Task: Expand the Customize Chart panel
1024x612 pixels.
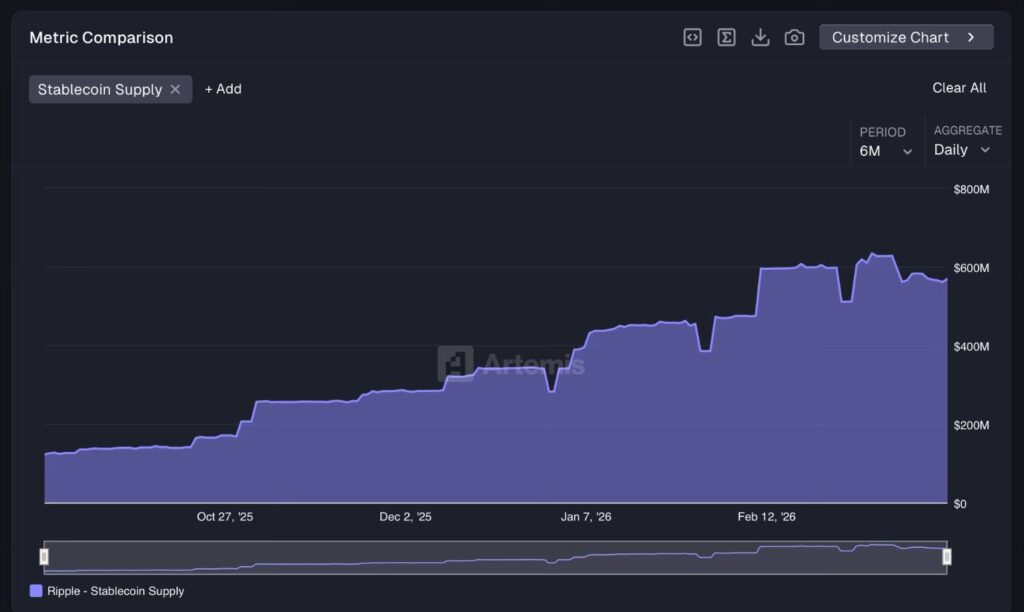Action: (905, 37)
